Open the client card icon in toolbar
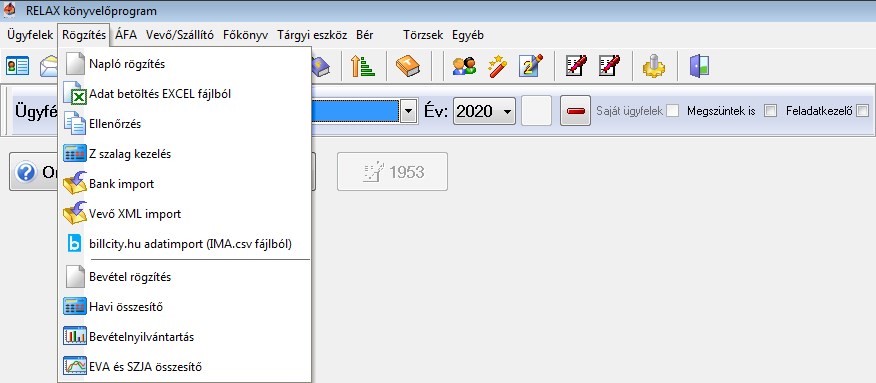 coord(17,66)
